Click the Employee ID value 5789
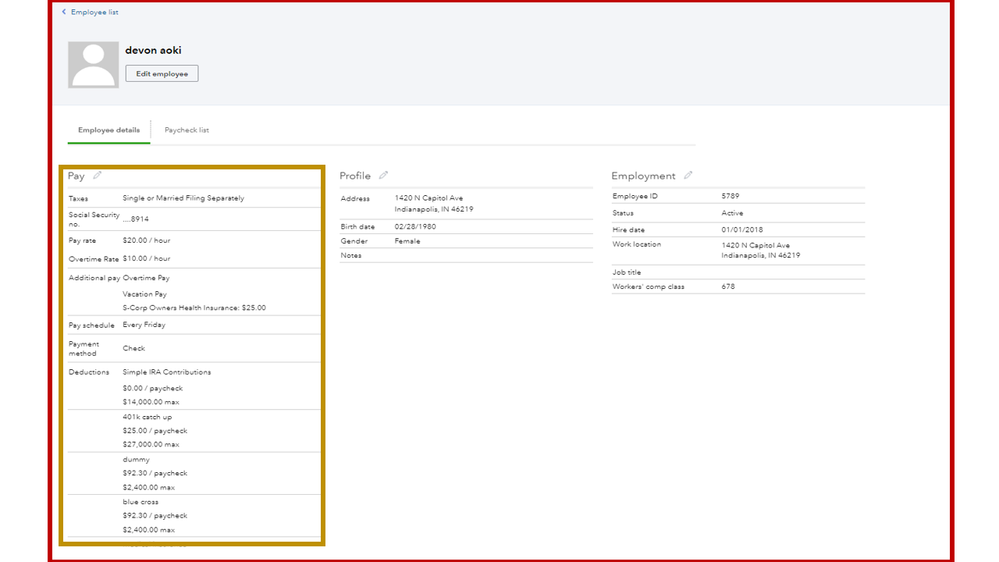 731,196
